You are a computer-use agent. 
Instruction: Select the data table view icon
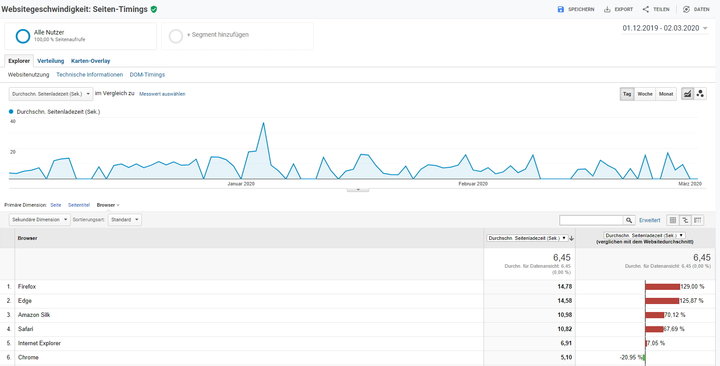pyautogui.click(x=673, y=220)
